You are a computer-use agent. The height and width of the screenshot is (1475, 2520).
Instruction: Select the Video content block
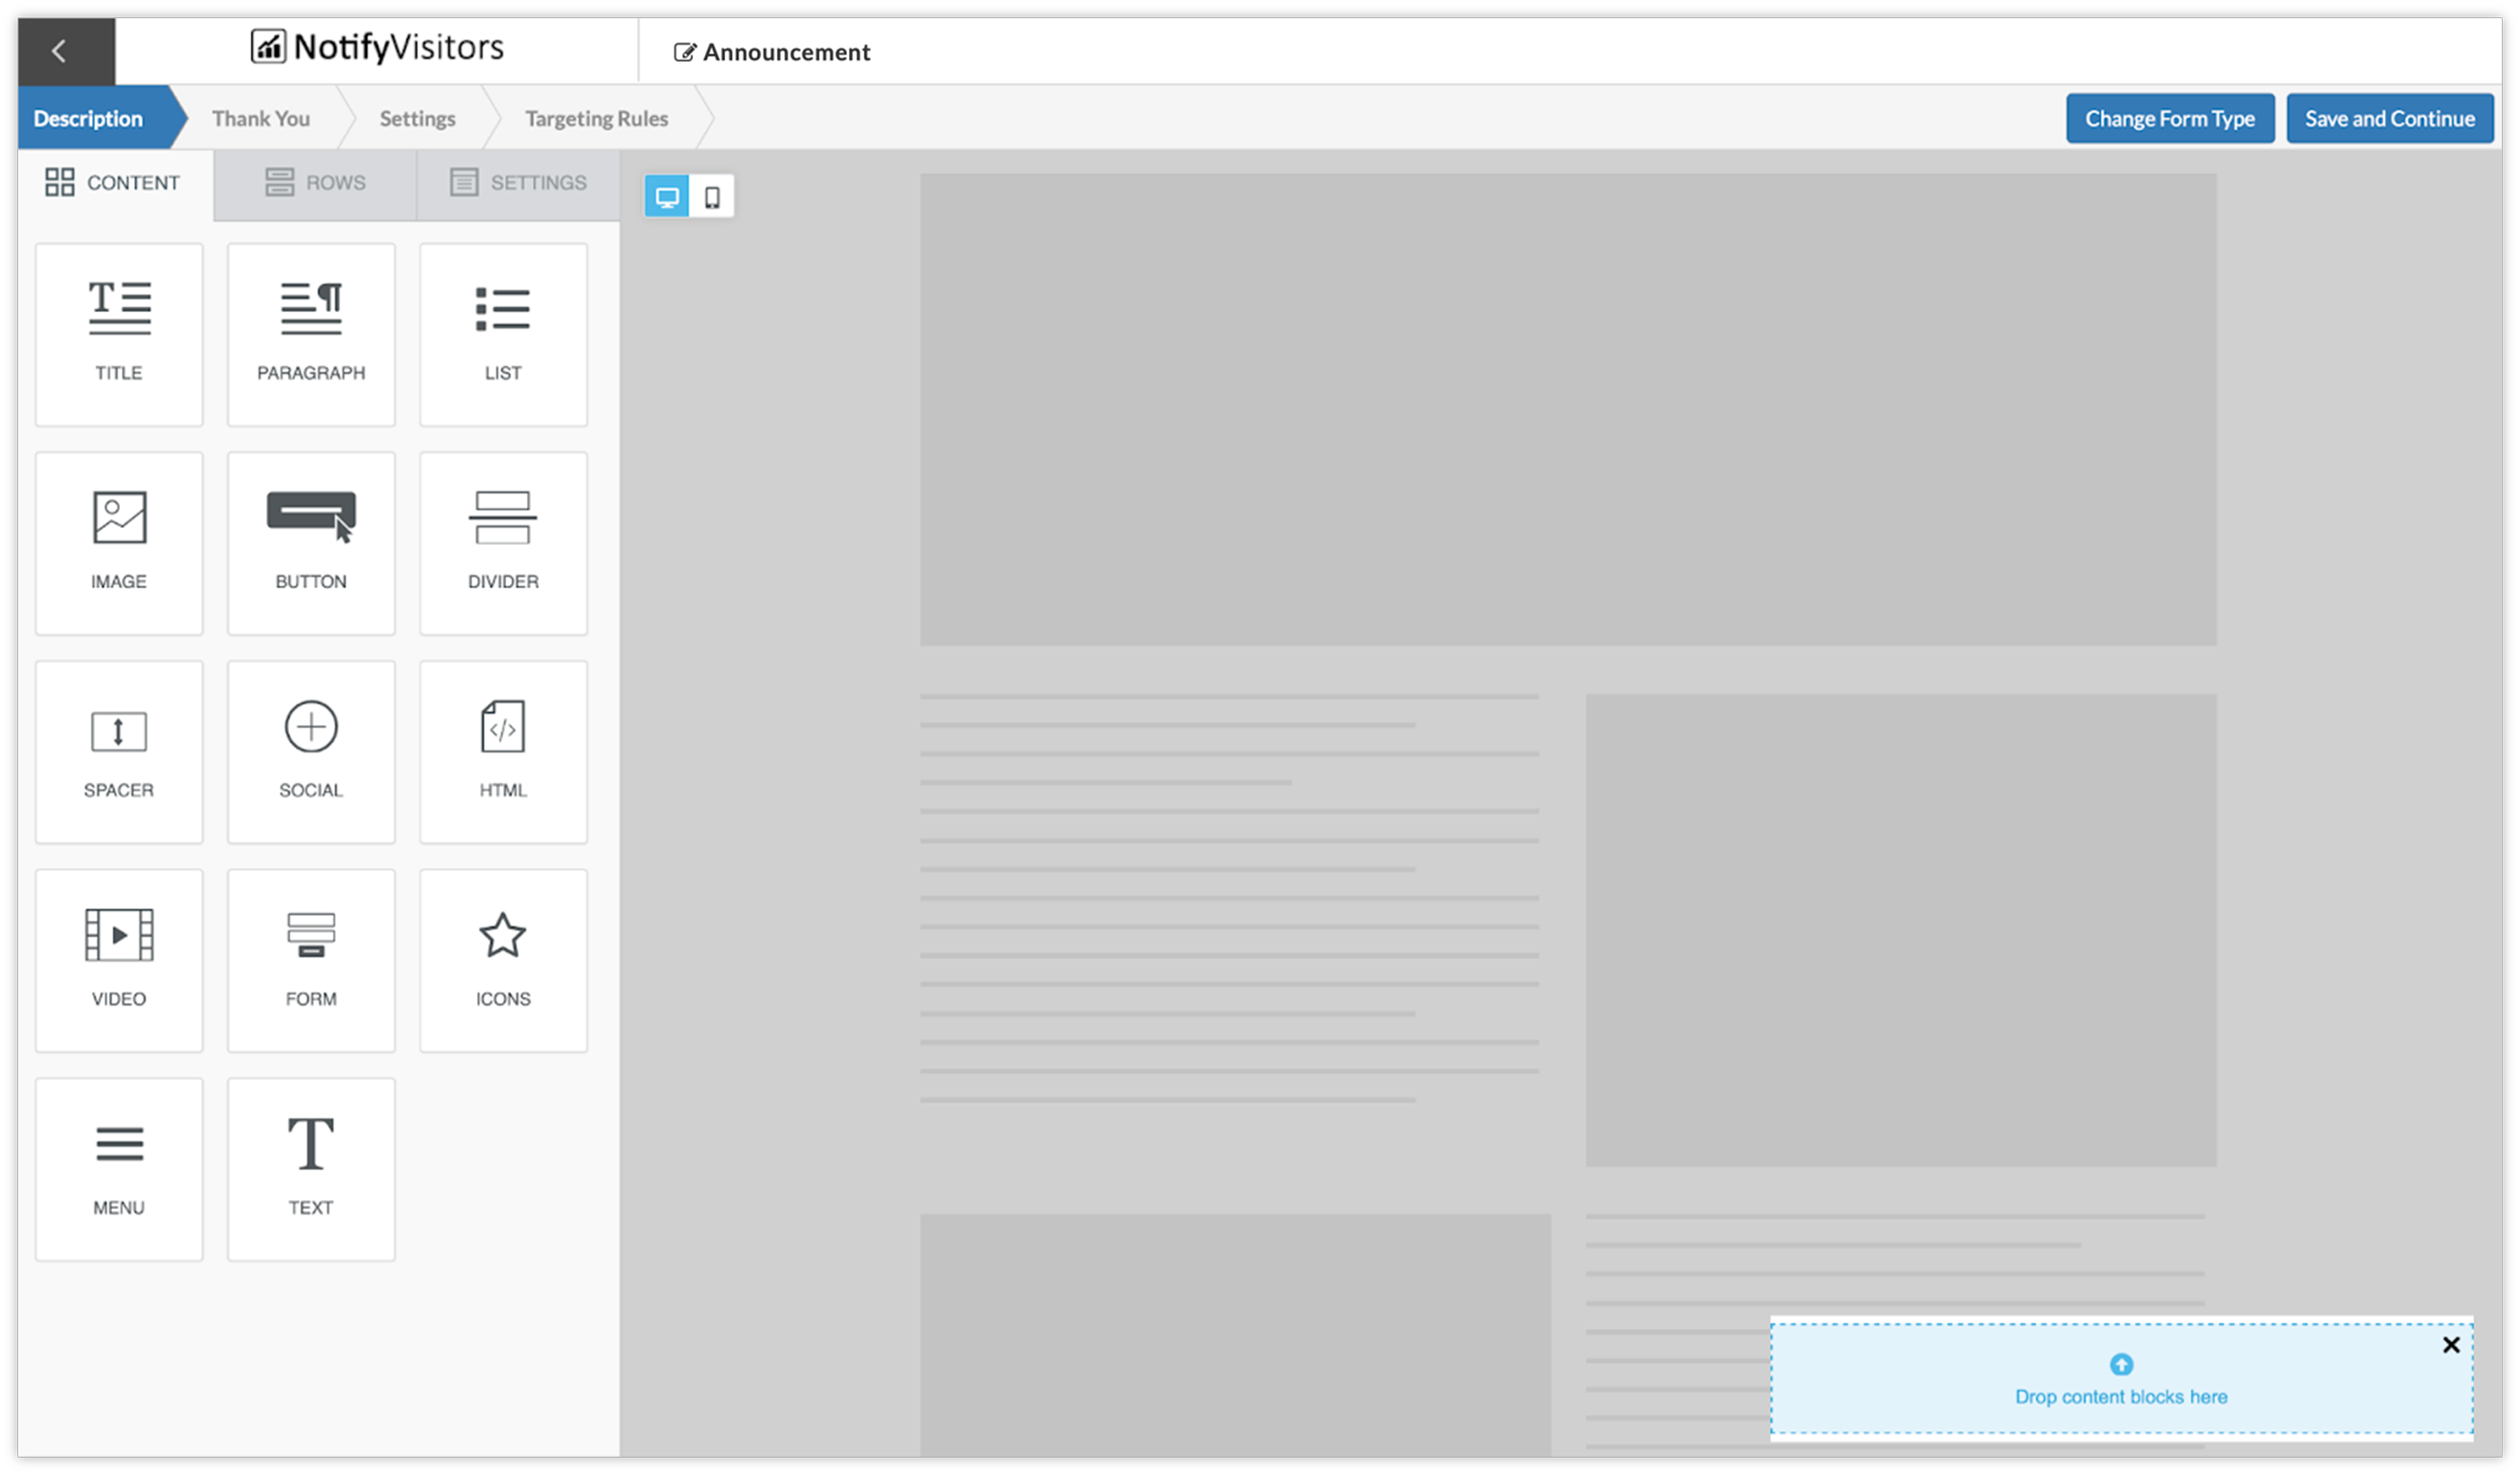coord(119,961)
